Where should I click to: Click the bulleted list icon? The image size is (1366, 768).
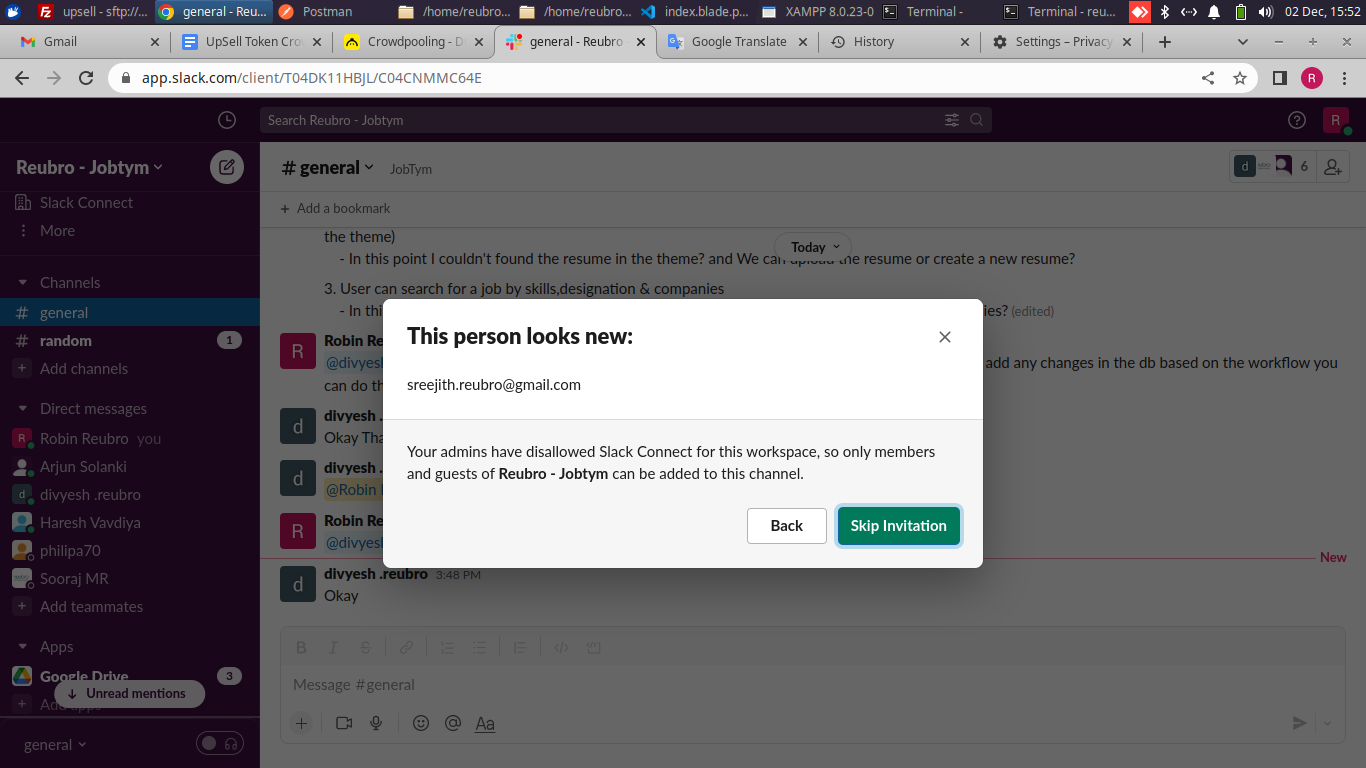point(479,647)
